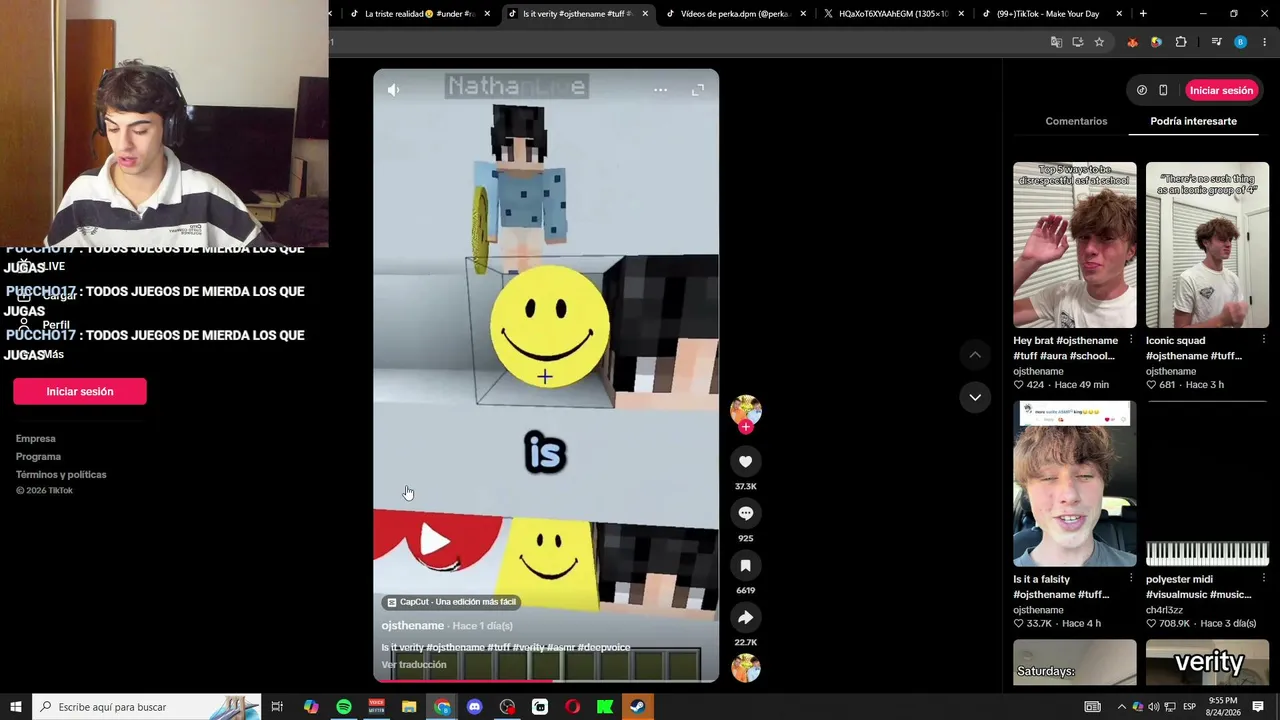1280x720 pixels.
Task: Click the Iniciar sesión button in the top right
Action: pos(1221,90)
